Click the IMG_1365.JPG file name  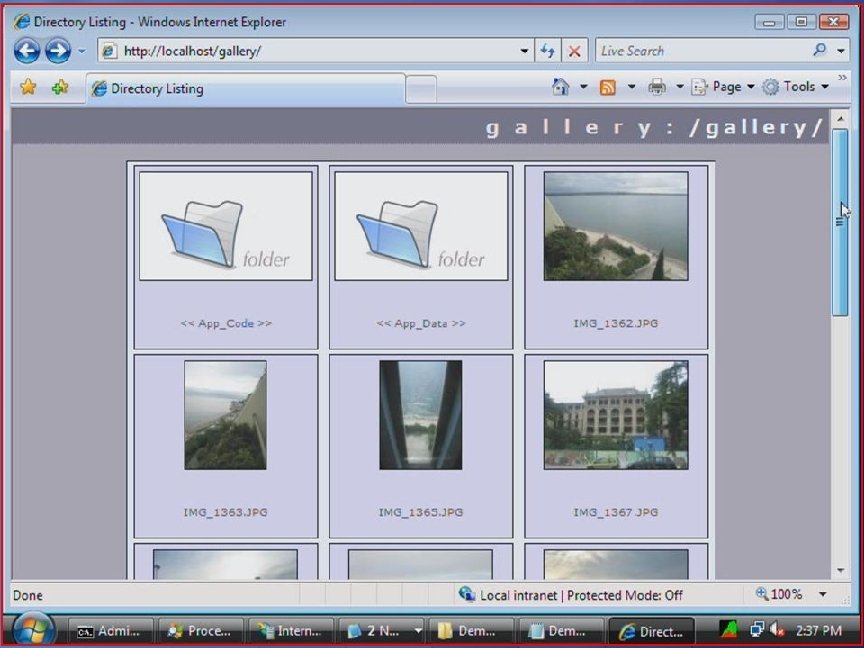(421, 512)
